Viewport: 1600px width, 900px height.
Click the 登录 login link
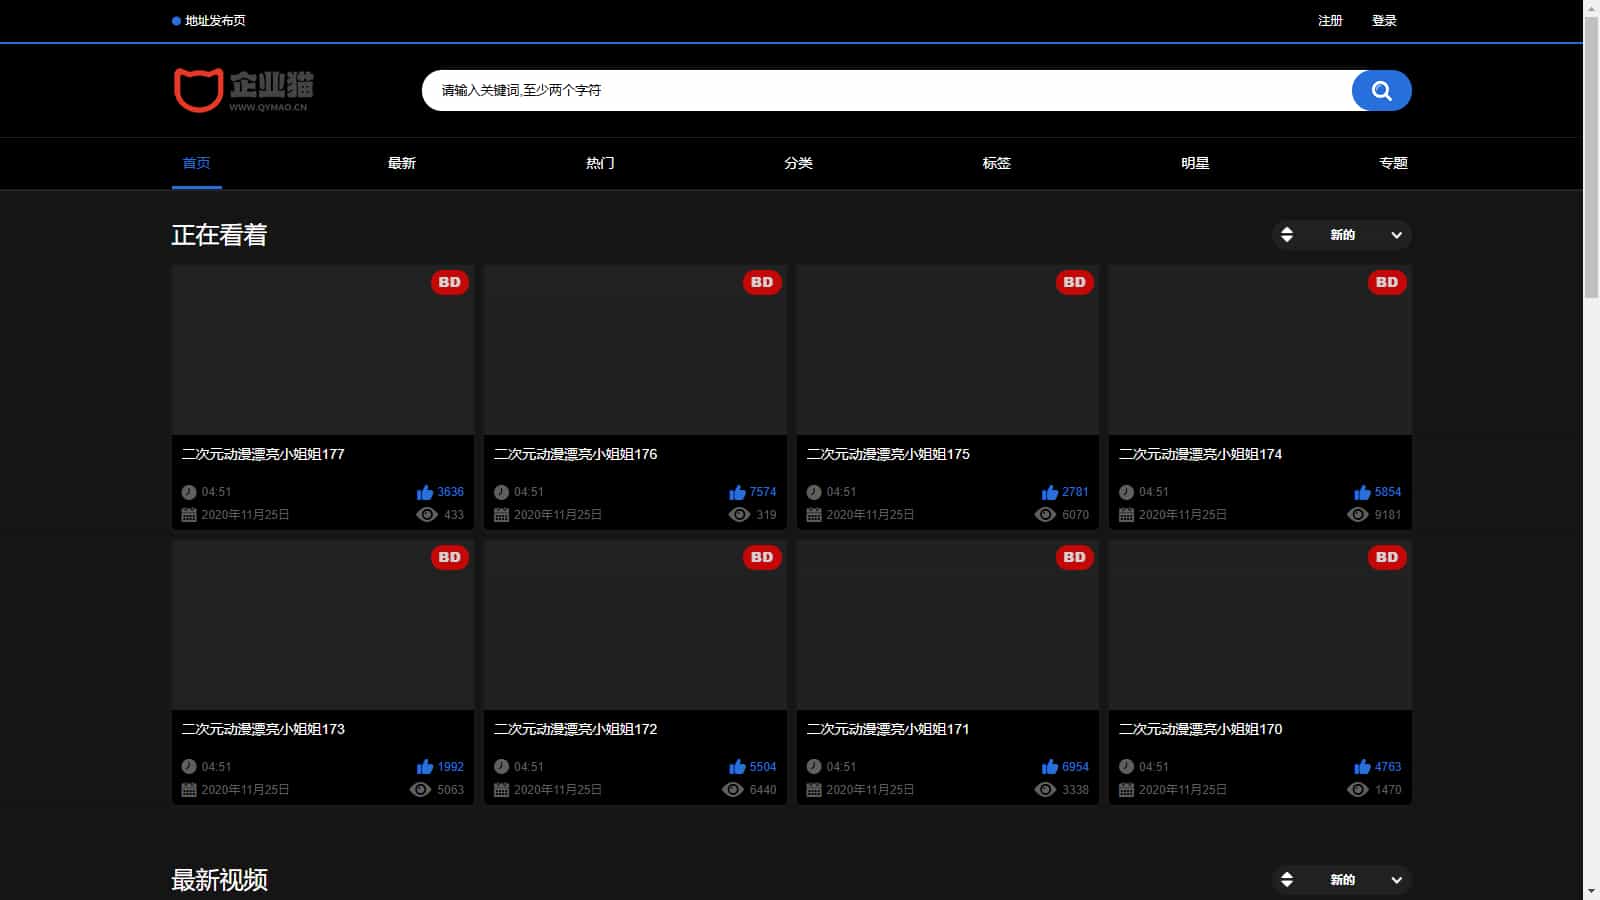tap(1384, 21)
